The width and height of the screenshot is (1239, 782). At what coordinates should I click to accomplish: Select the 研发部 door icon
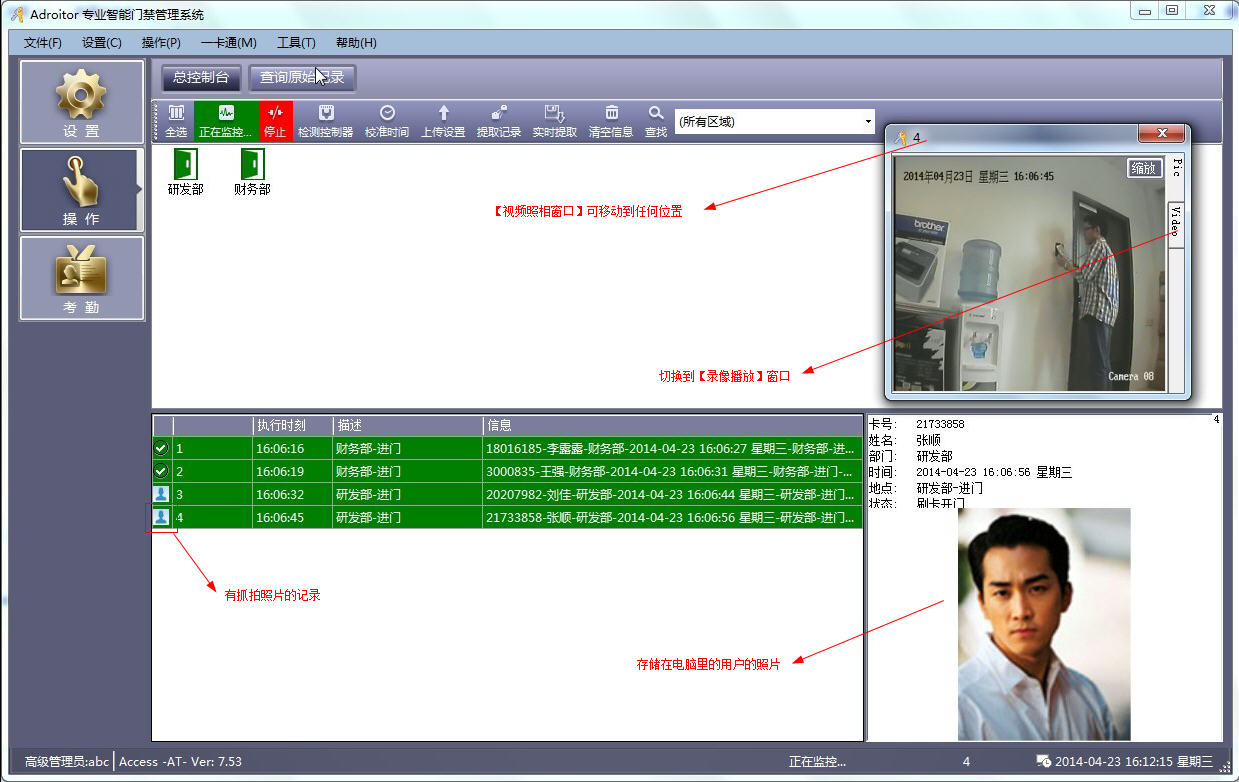pyautogui.click(x=185, y=164)
